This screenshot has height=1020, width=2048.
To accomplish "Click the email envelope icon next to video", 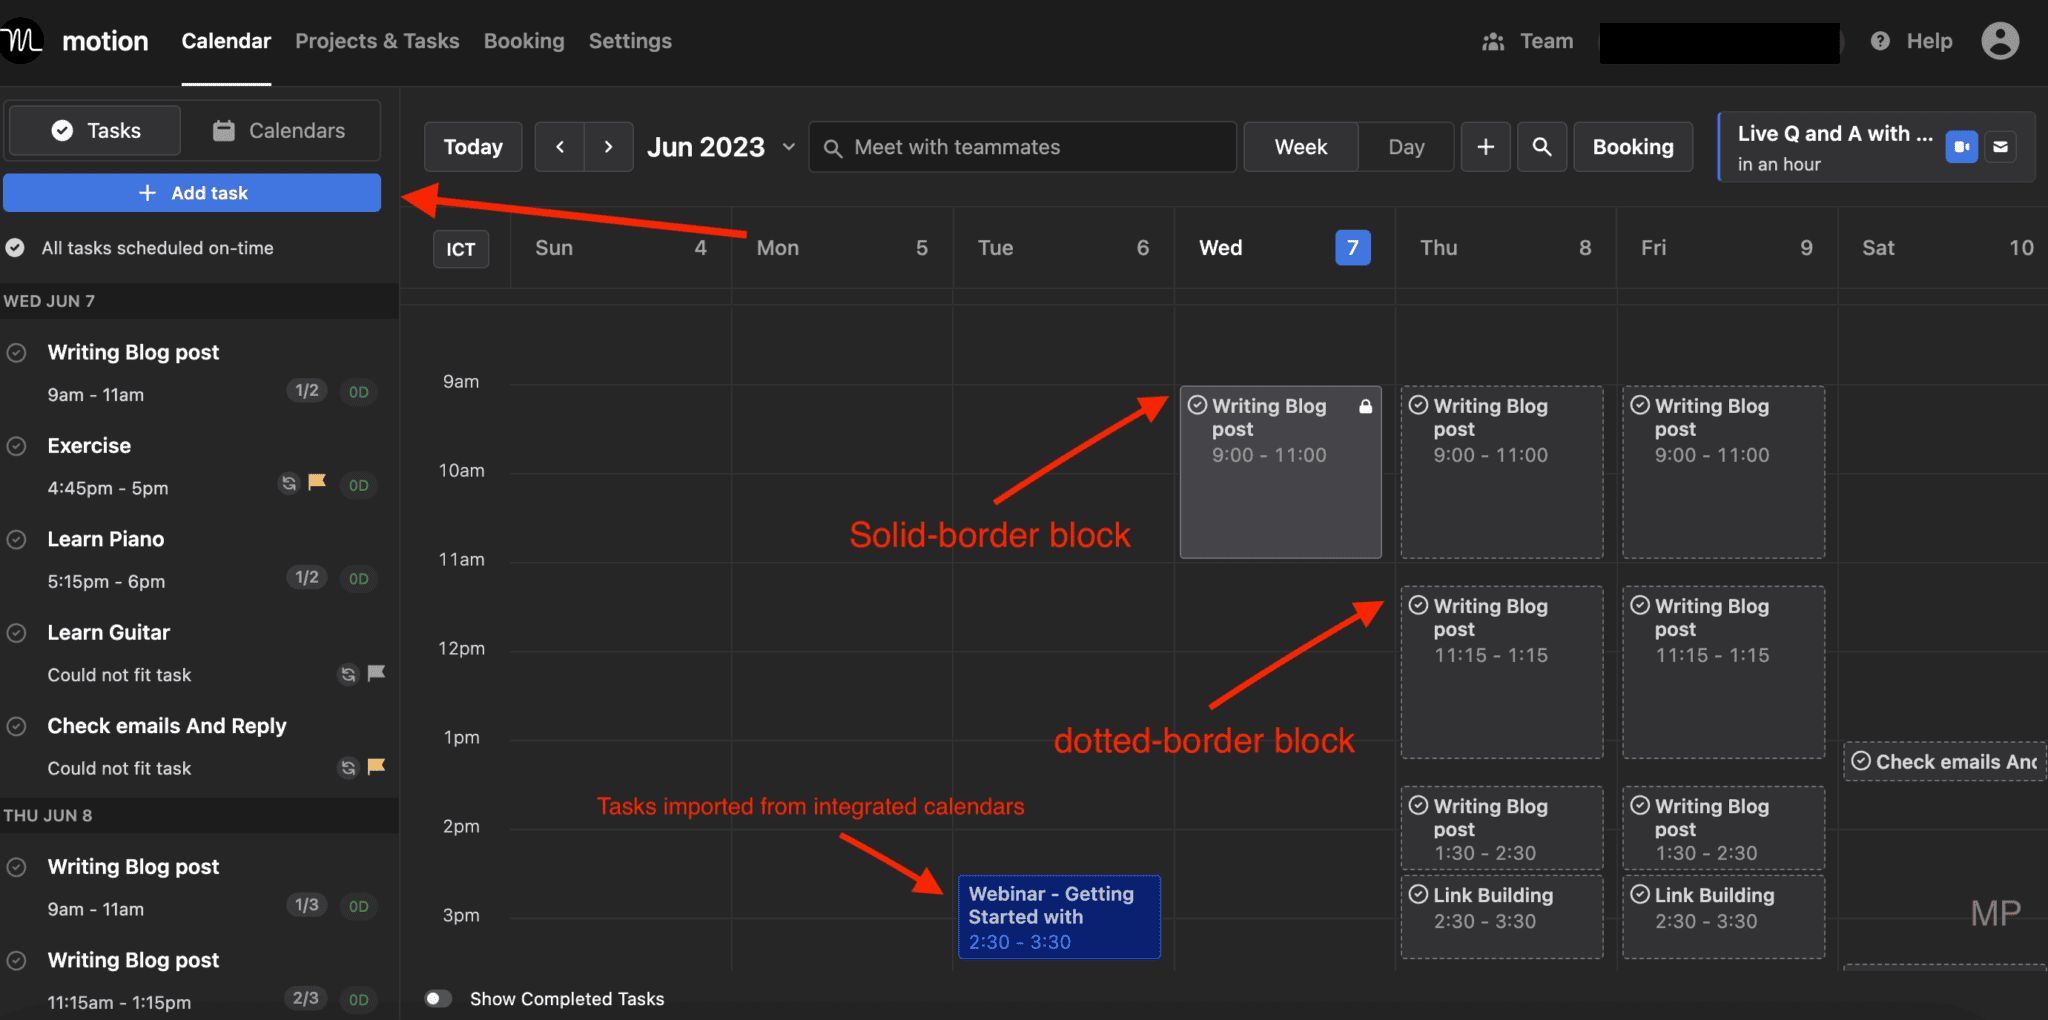I will [2000, 146].
